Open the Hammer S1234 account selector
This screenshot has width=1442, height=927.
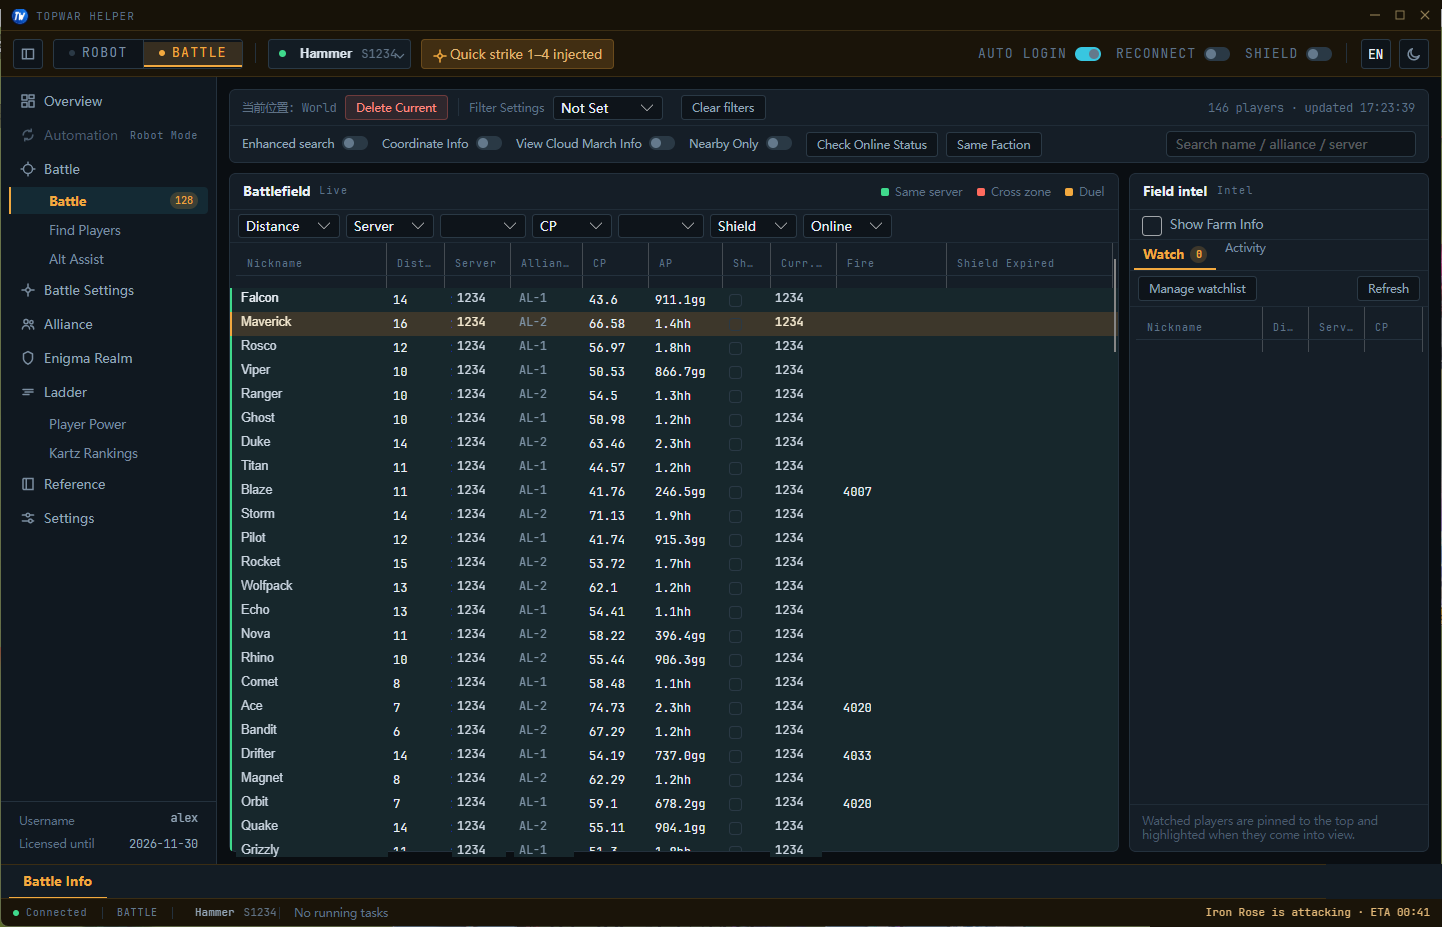(340, 54)
